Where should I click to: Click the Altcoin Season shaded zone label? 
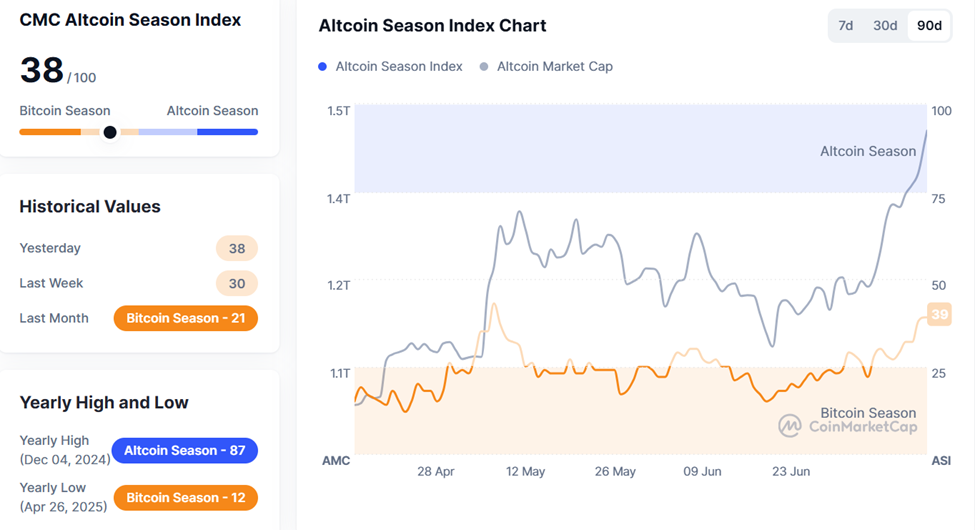[x=867, y=151]
